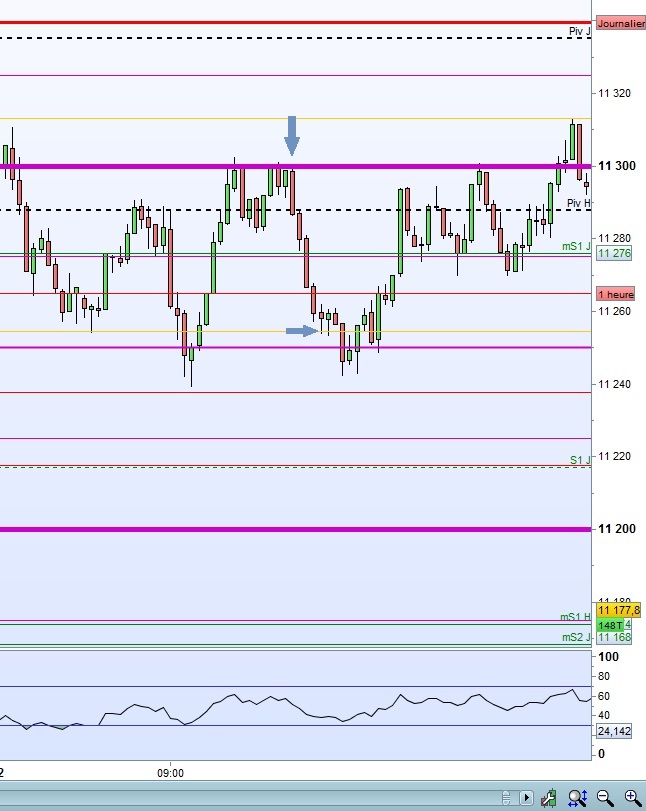Click the 11 260 price axis value
This screenshot has width=646, height=811.
pos(614,311)
